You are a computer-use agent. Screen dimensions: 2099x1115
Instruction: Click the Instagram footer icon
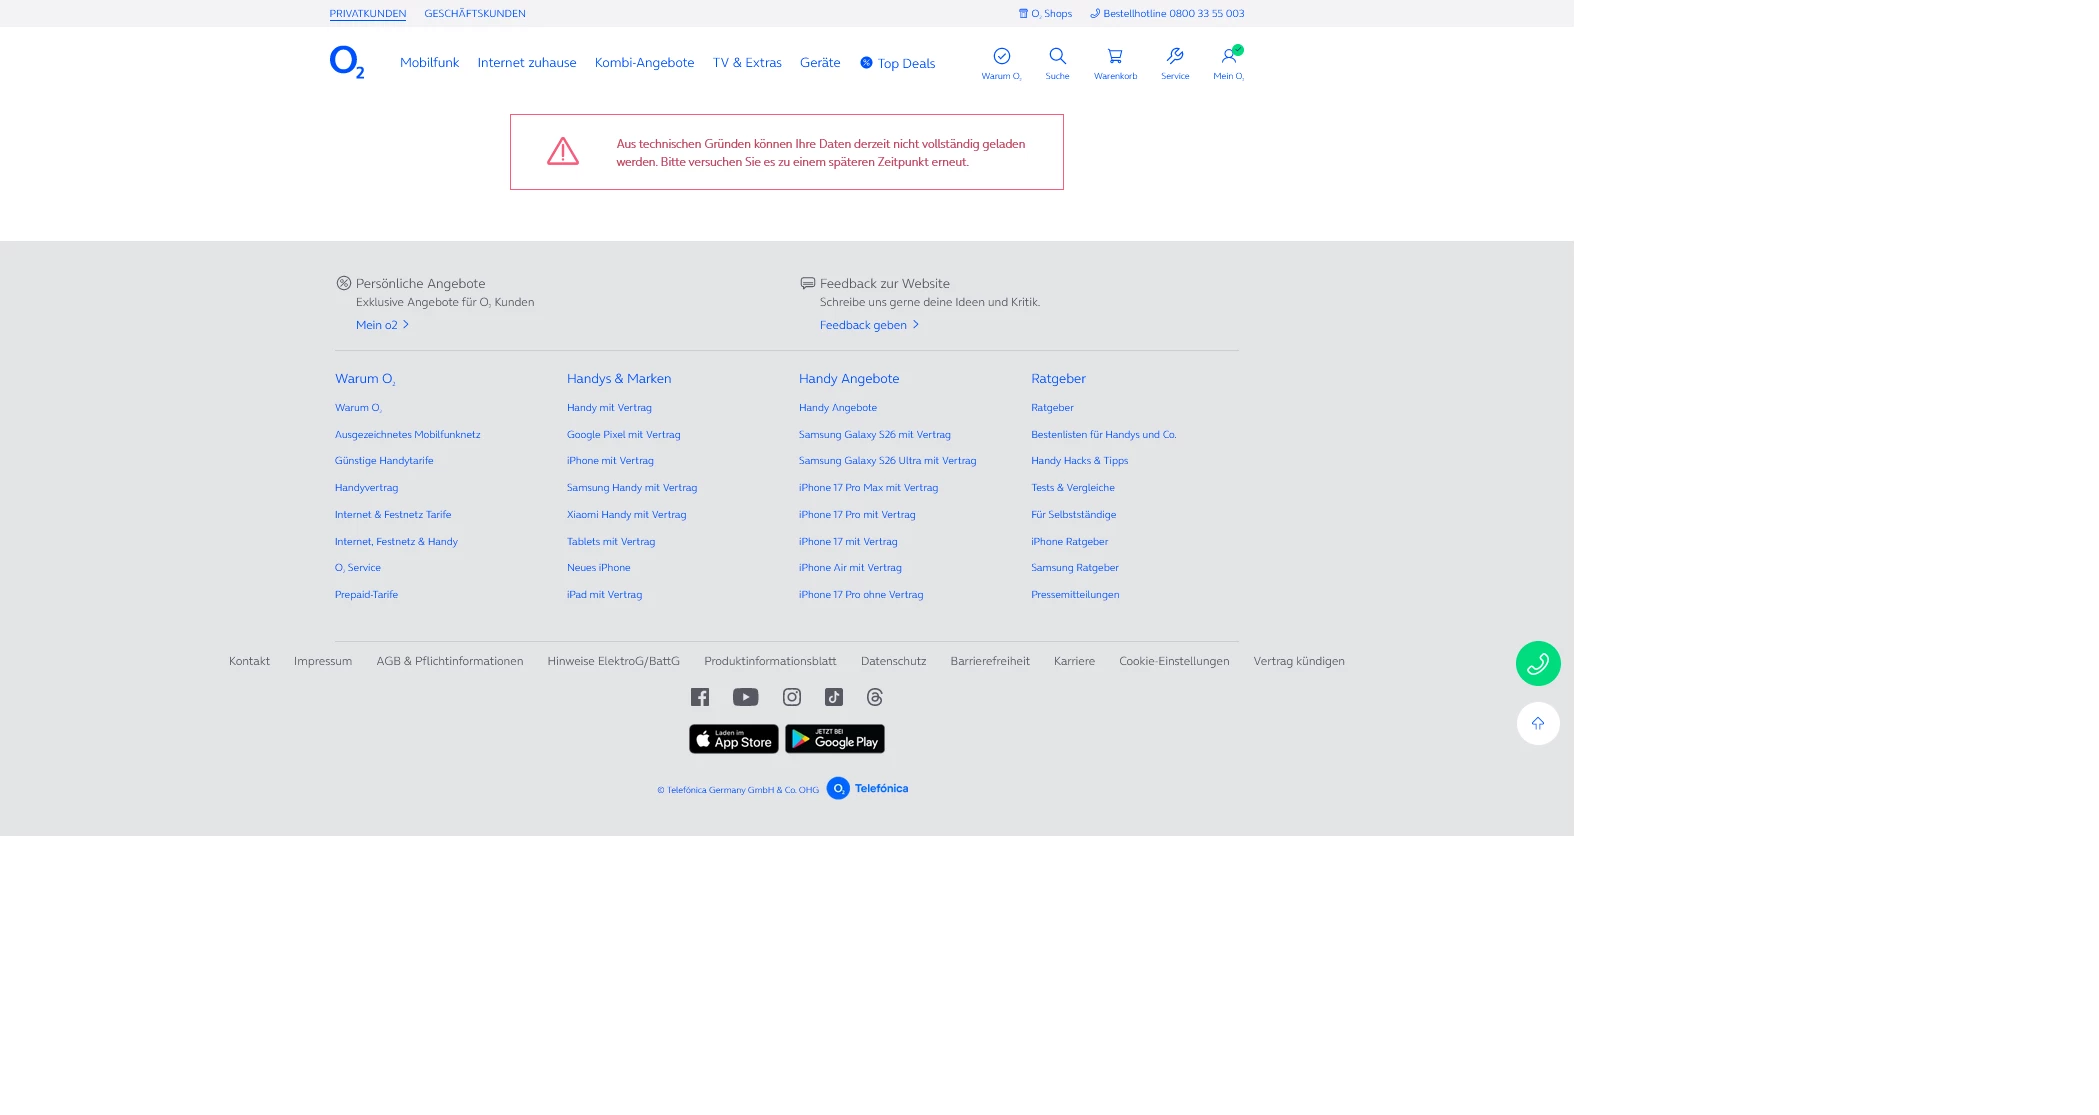coord(791,697)
